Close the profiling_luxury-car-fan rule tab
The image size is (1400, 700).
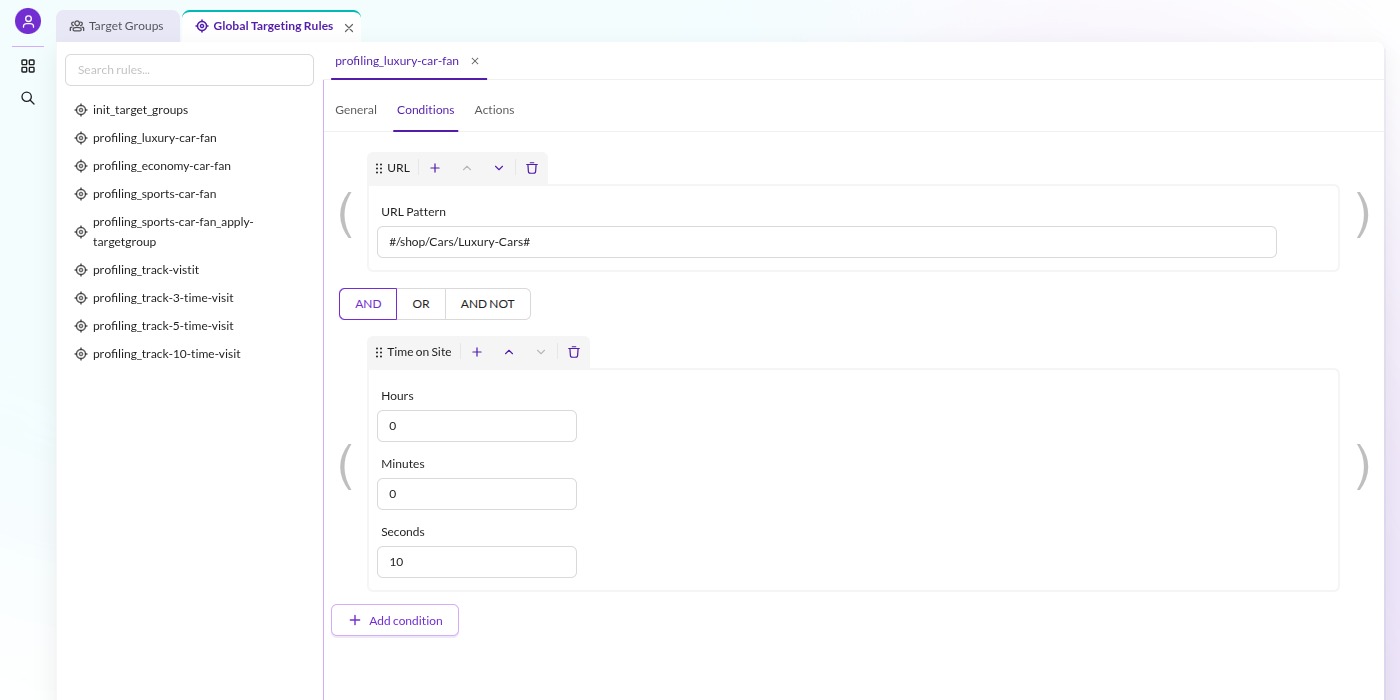475,61
